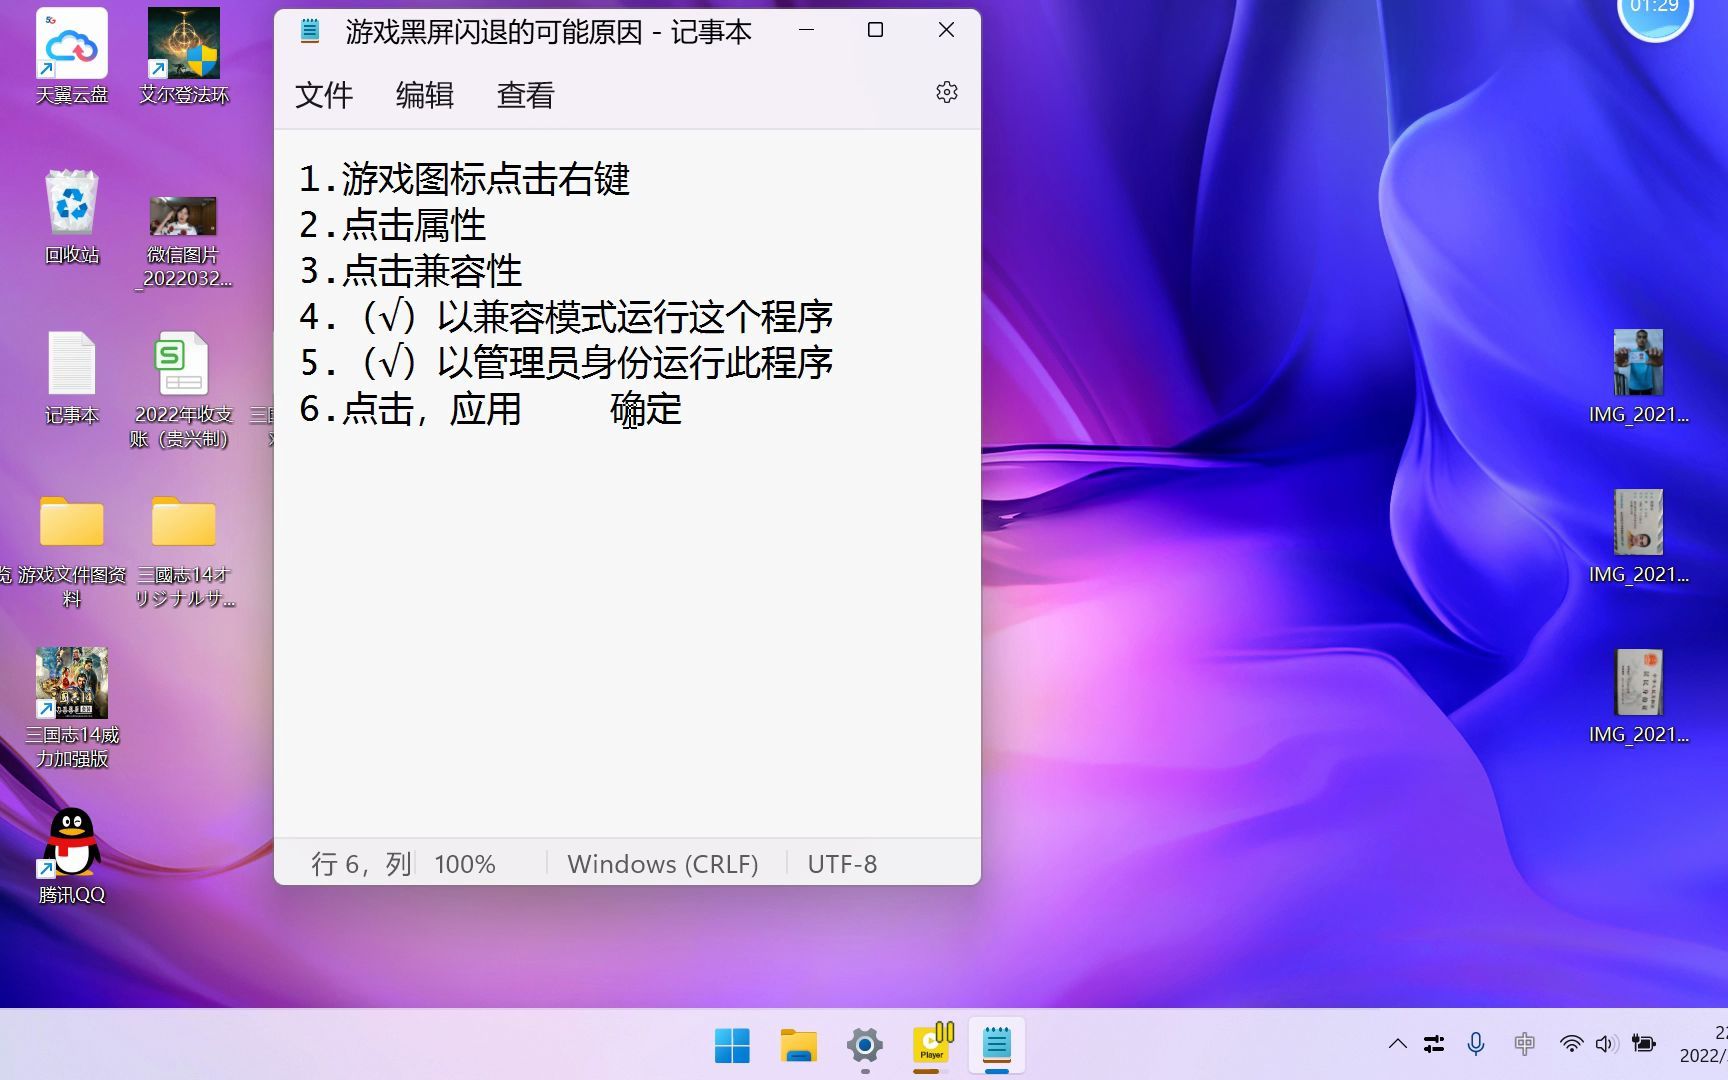This screenshot has width=1728, height=1080.
Task: Click UTF-8 encoding status entry
Action: tap(842, 864)
